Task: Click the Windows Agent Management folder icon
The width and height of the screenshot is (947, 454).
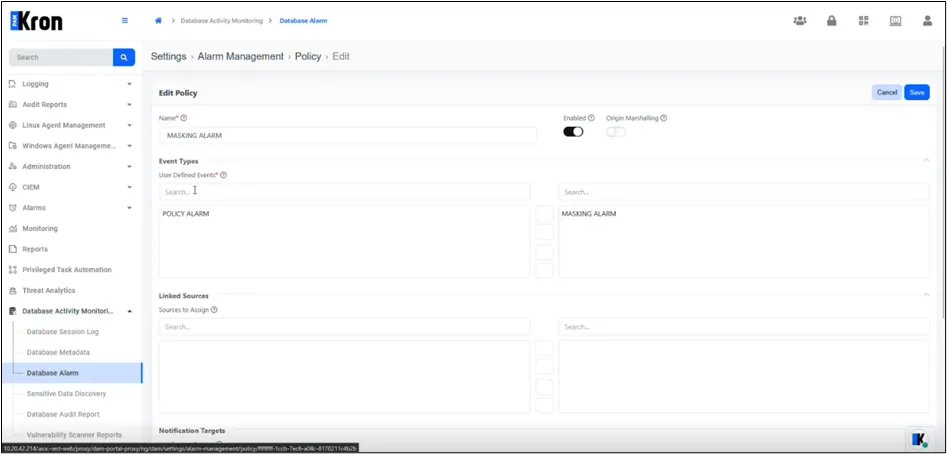Action: [x=13, y=146]
